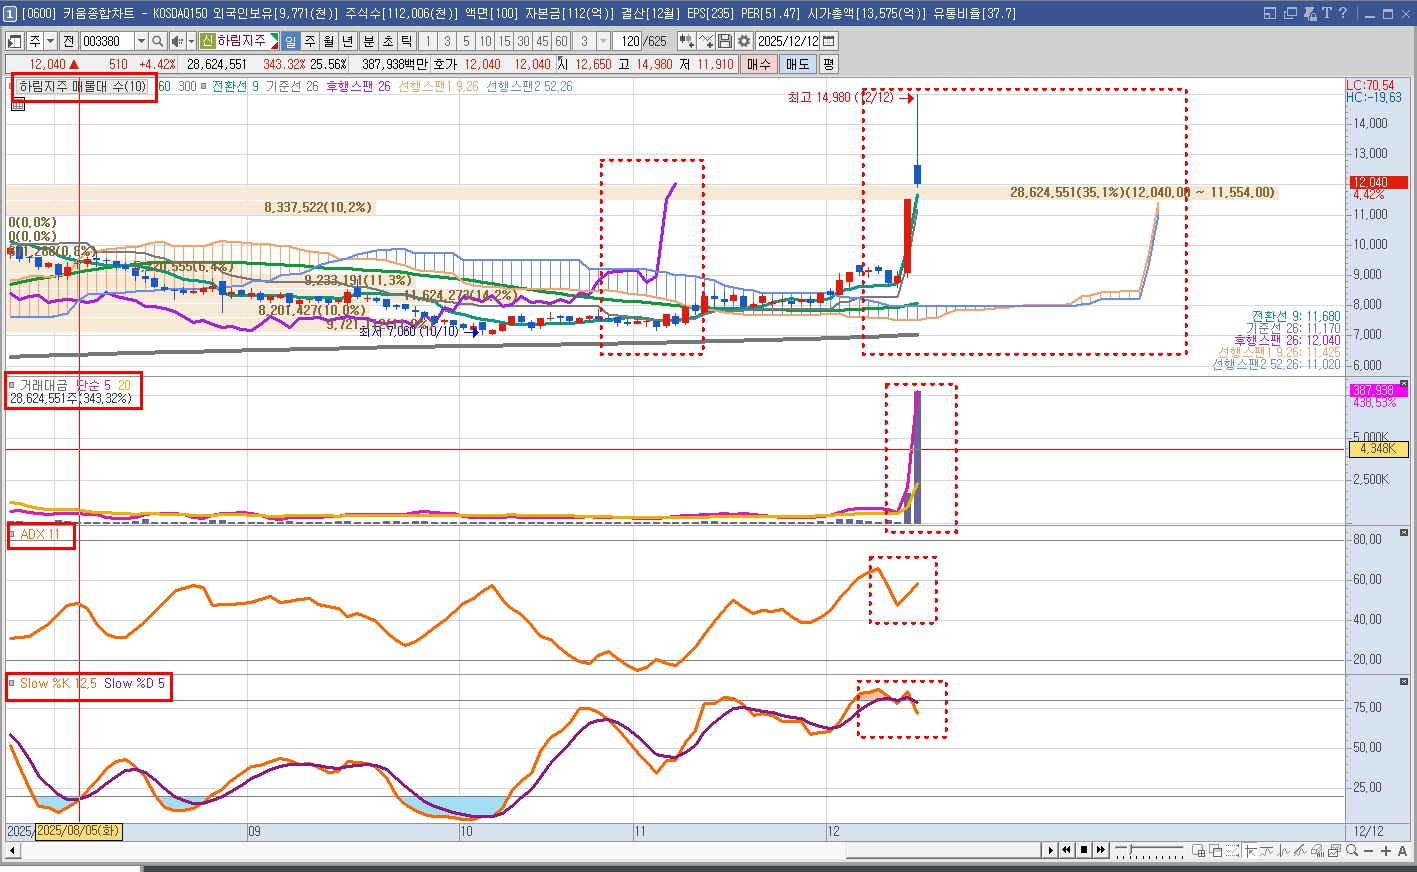This screenshot has height=872, width=1417.
Task: Collapse the 거래대금 volume panel marker
Action: tap(12, 385)
